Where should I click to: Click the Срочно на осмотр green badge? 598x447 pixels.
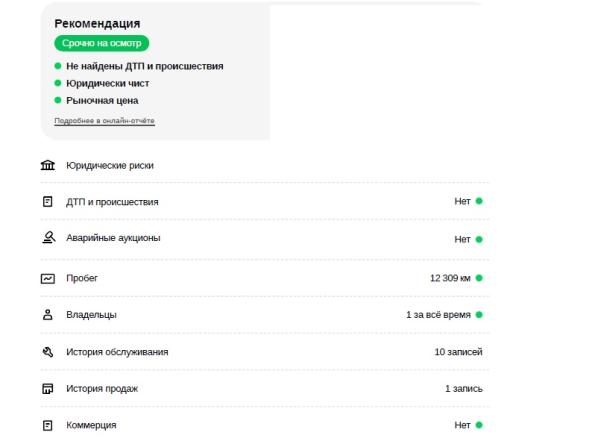pyautogui.click(x=101, y=43)
